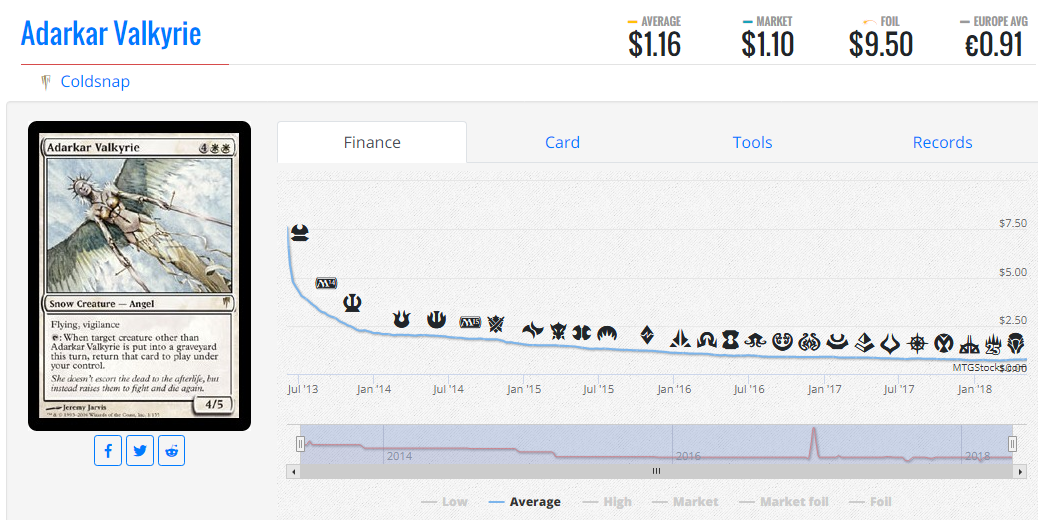Click the navigator scroll left arrow

[x=294, y=471]
